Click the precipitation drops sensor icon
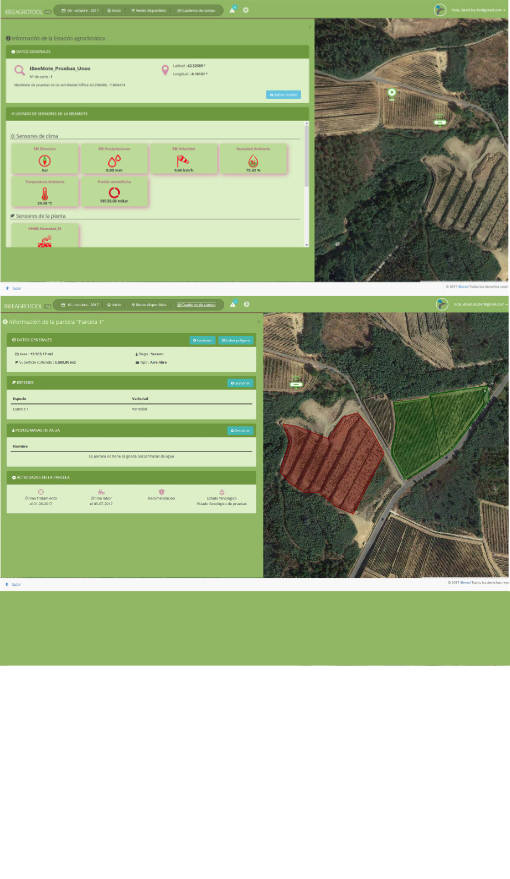510x879 pixels. click(114, 161)
